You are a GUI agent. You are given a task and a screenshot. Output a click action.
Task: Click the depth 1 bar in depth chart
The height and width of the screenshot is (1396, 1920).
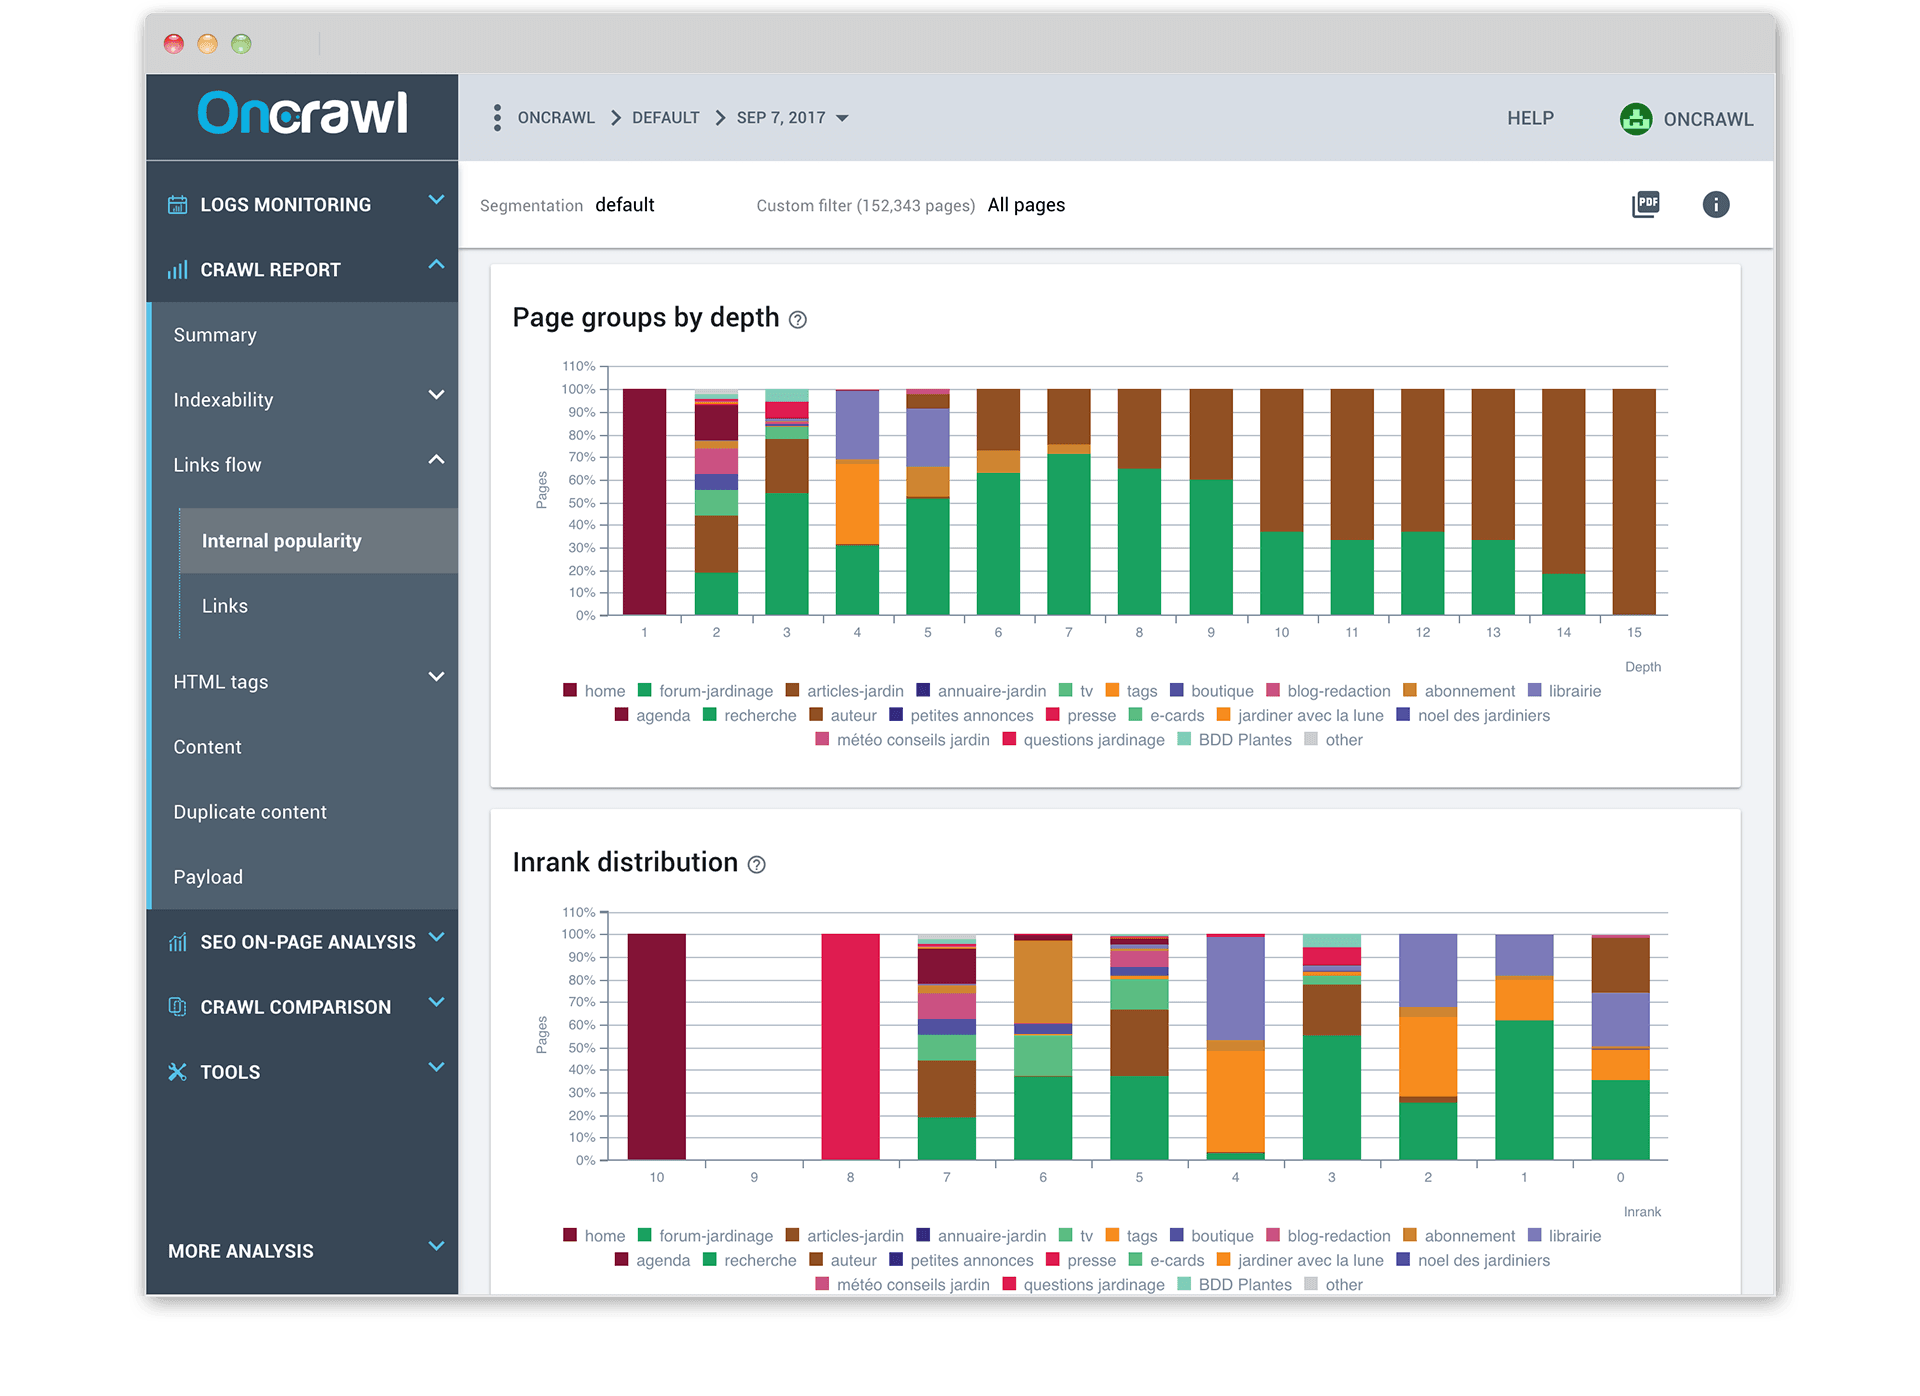coord(644,502)
